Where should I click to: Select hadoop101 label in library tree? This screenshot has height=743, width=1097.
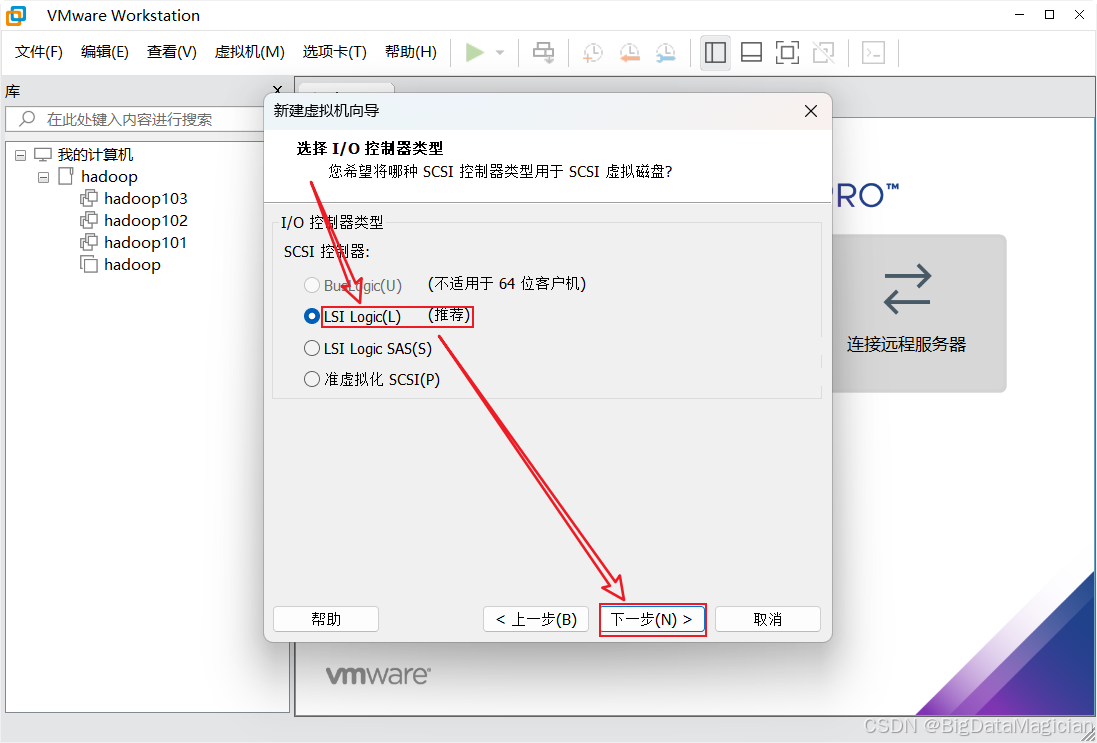145,243
